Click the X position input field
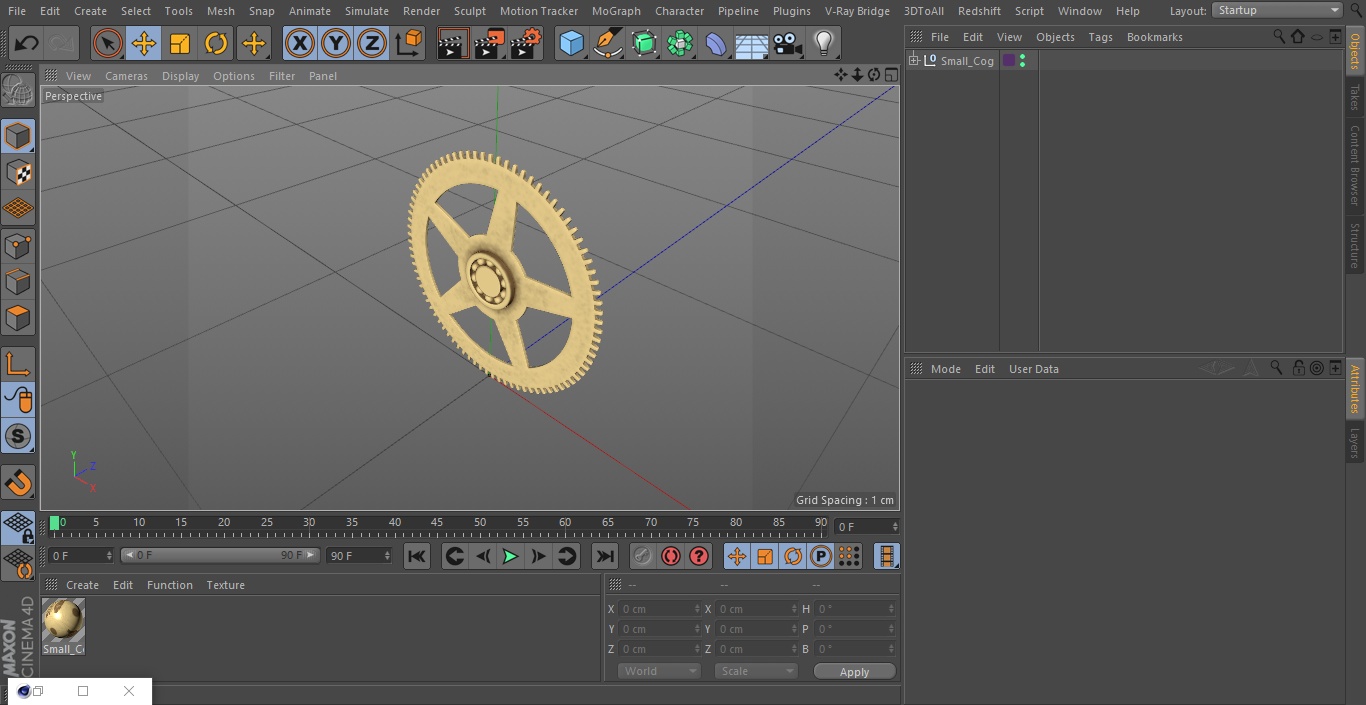Viewport: 1366px width, 705px height. click(660, 609)
